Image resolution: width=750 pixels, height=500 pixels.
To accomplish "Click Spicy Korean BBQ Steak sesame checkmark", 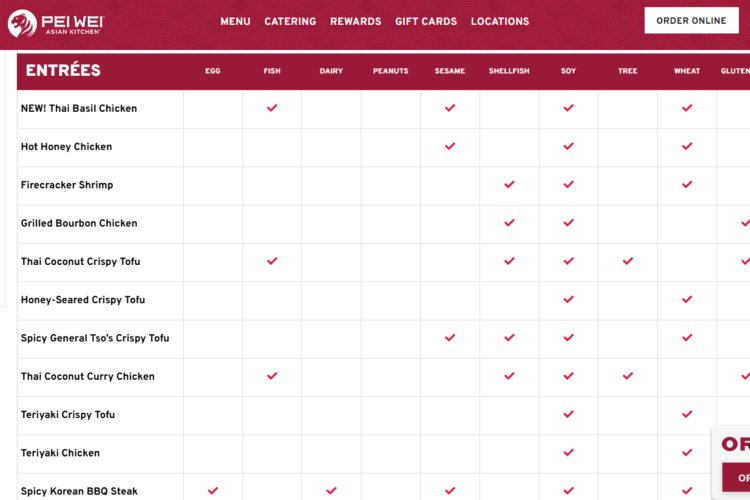I will (x=450, y=491).
